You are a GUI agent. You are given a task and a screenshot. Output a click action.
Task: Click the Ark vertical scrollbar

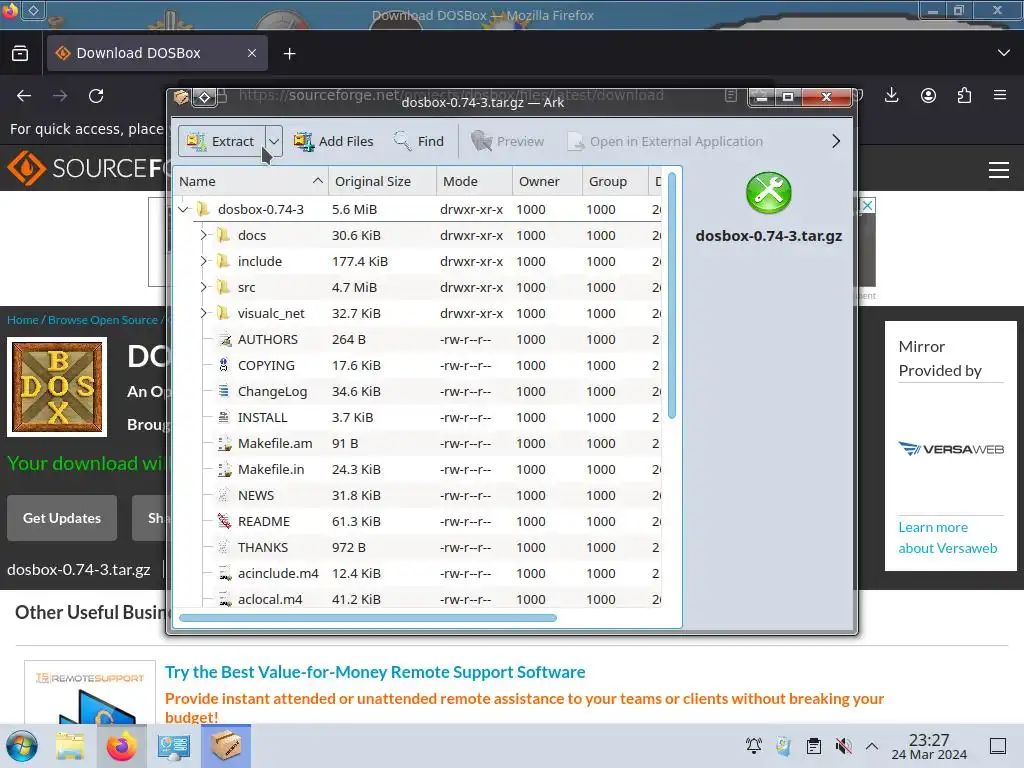point(672,295)
